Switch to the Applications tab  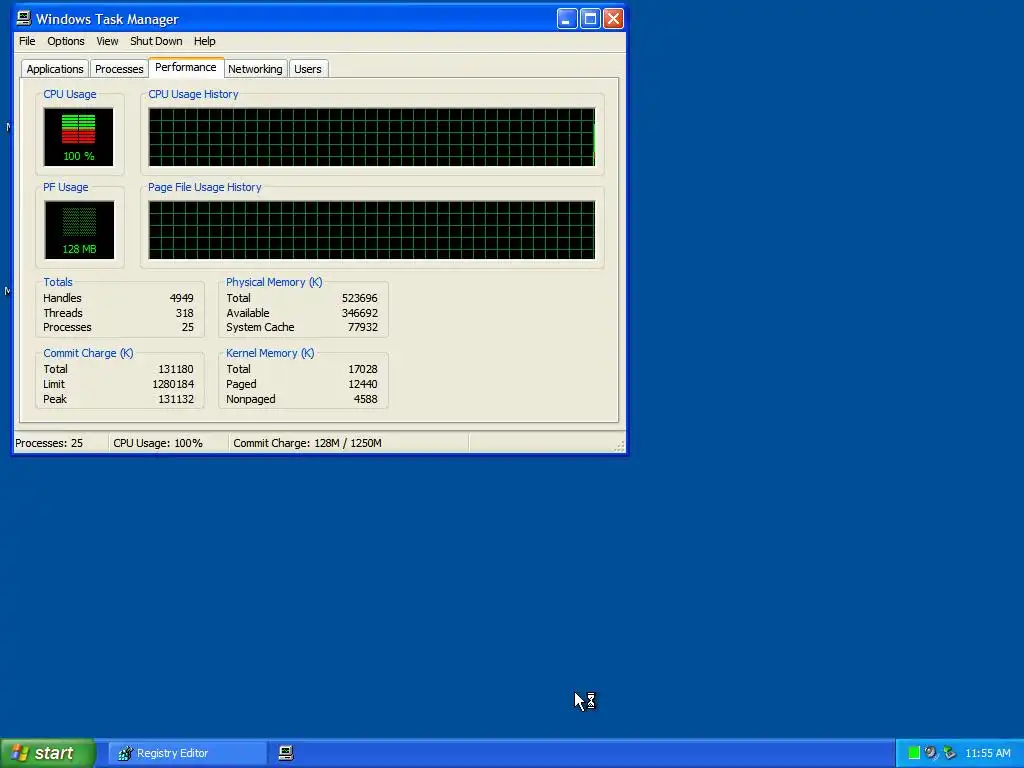coord(55,69)
